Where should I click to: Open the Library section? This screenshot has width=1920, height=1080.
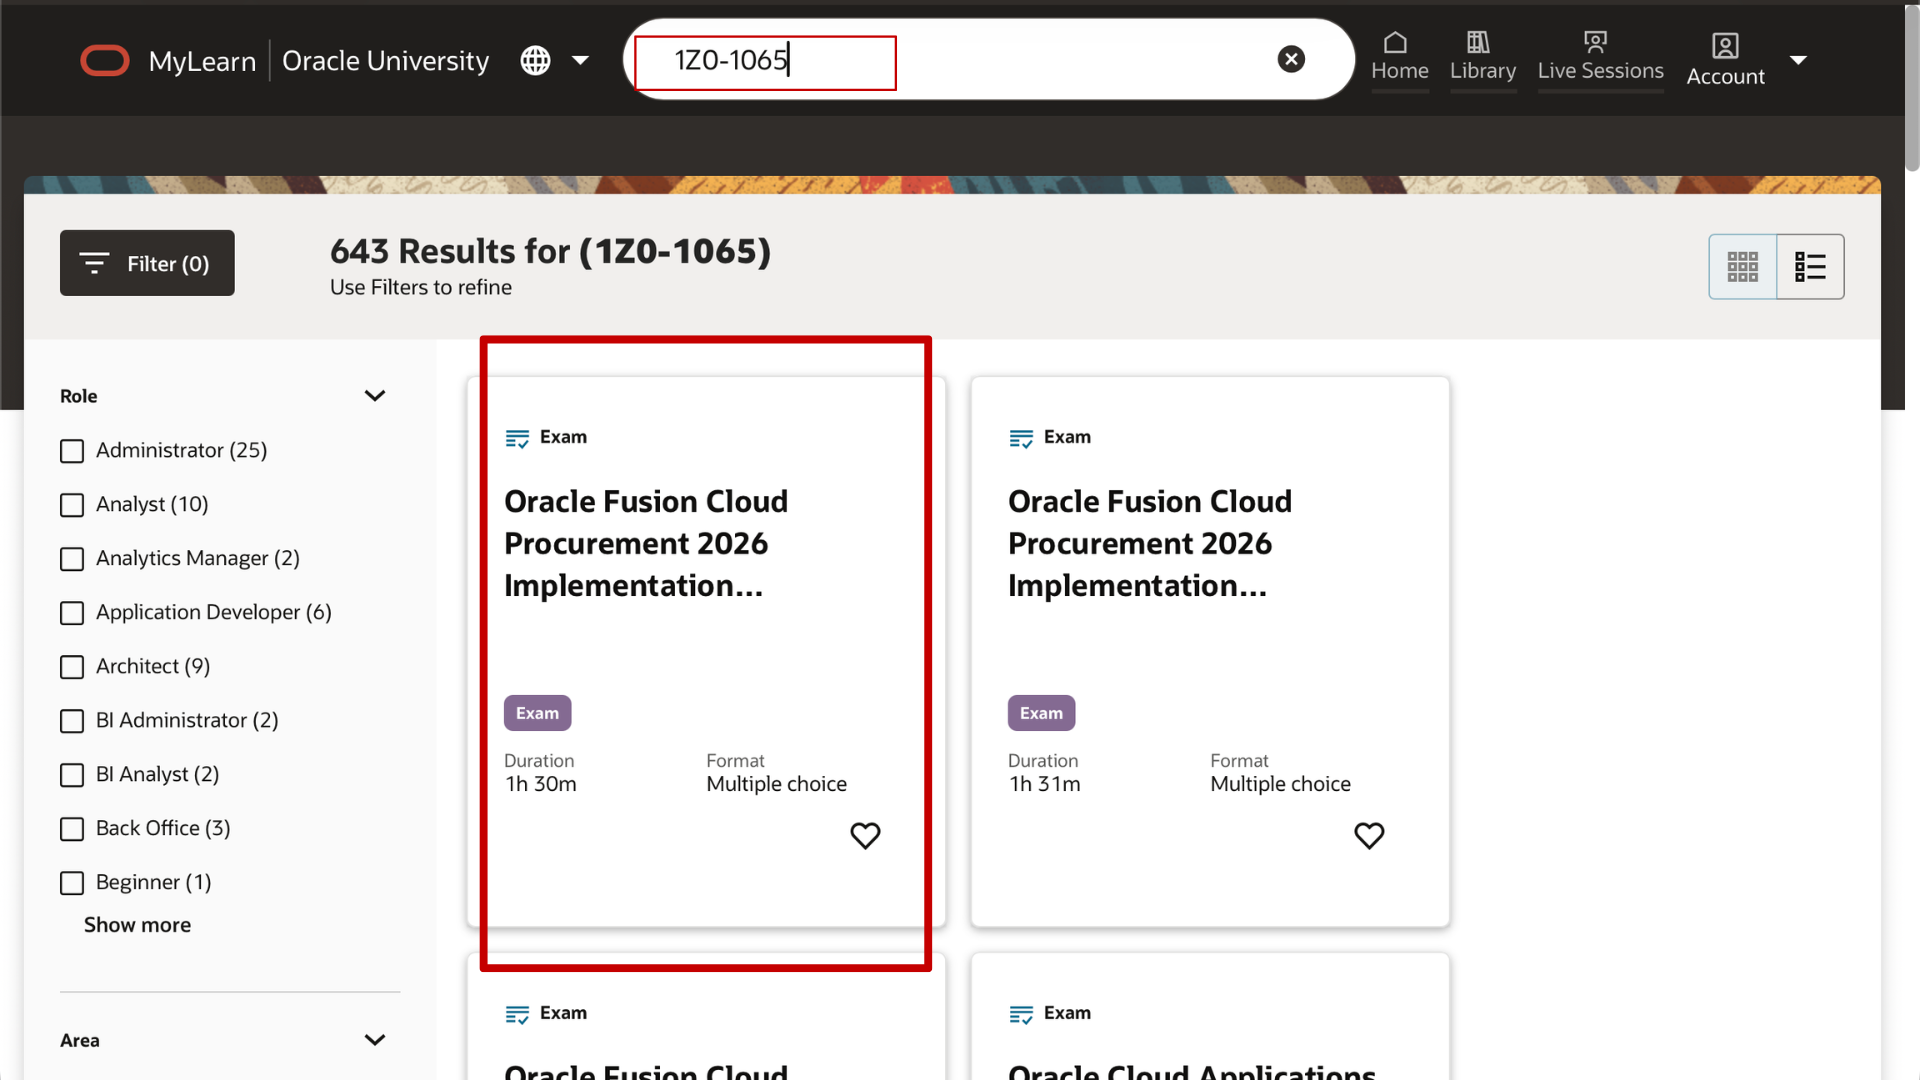tap(1482, 58)
